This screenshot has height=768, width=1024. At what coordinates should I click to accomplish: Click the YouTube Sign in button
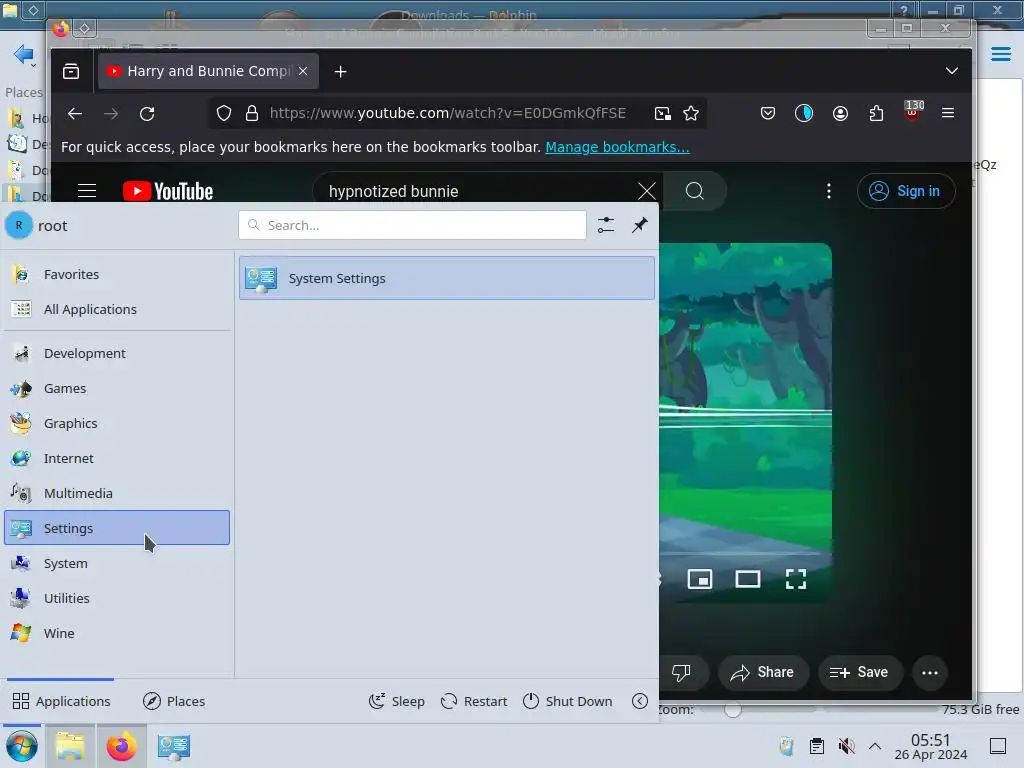(906, 191)
